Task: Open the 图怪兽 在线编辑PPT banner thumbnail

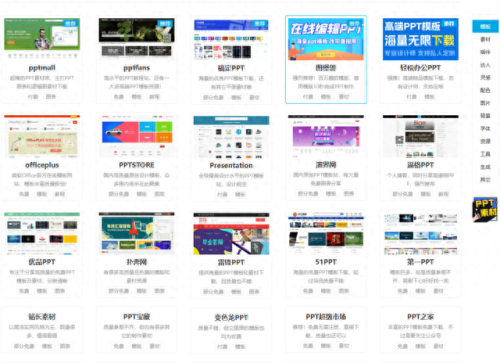Action: (x=326, y=39)
